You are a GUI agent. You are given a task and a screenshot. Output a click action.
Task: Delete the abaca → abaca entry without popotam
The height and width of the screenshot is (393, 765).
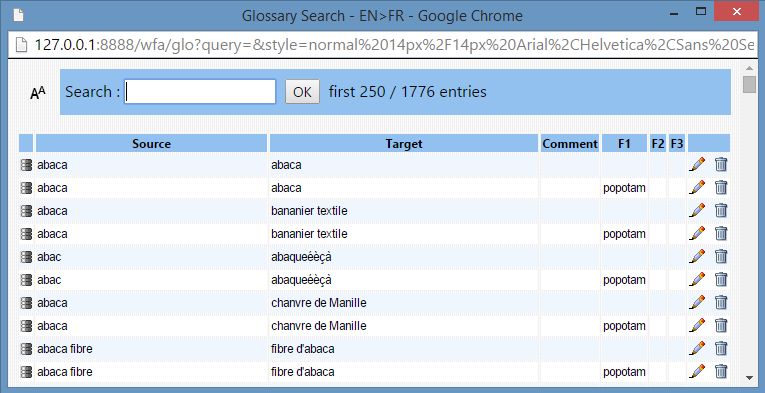(721, 164)
